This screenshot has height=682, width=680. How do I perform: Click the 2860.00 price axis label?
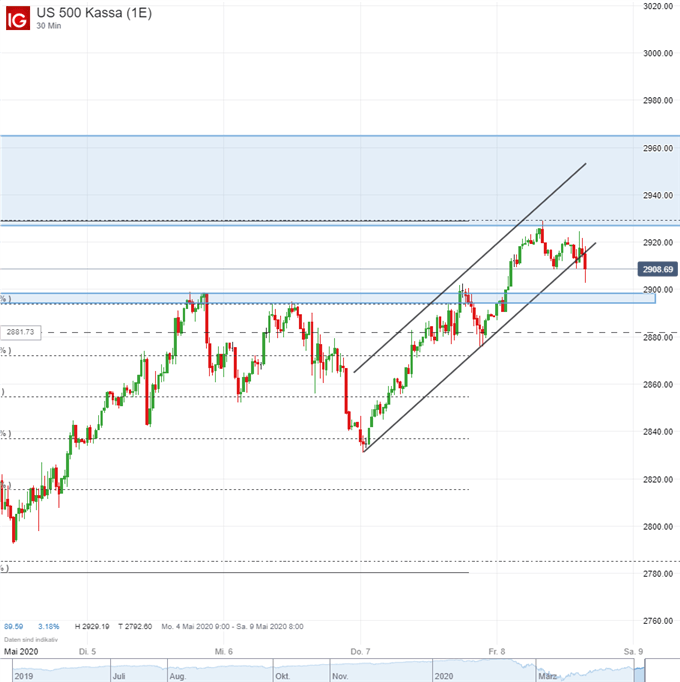coord(658,384)
